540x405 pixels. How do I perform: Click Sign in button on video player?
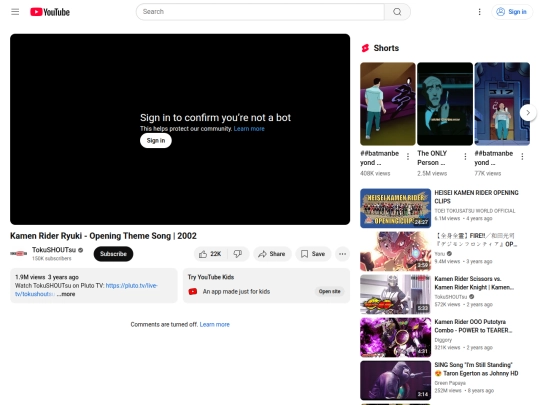pyautogui.click(x=156, y=141)
